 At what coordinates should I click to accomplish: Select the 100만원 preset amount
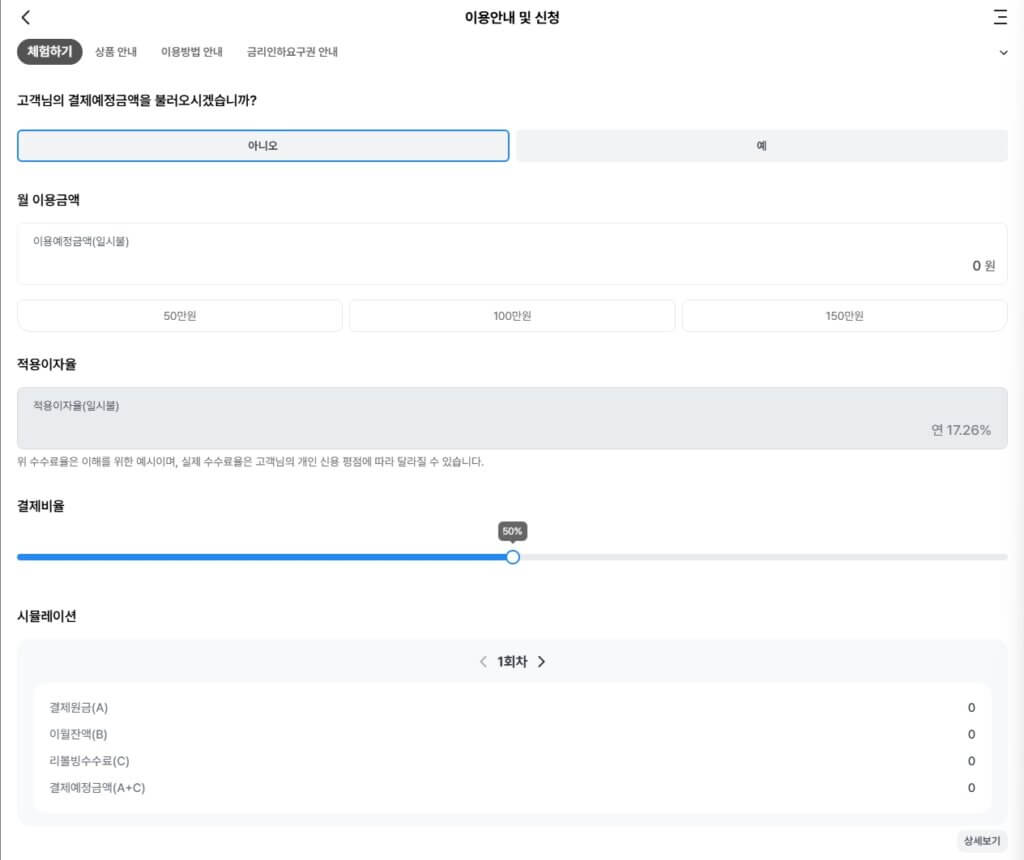[512, 316]
